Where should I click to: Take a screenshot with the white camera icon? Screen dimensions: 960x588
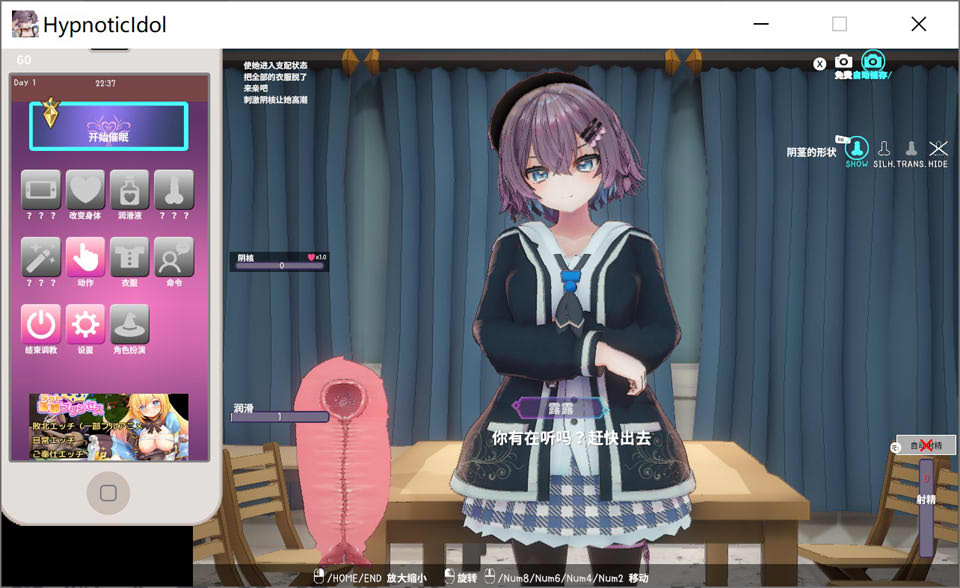click(x=843, y=61)
